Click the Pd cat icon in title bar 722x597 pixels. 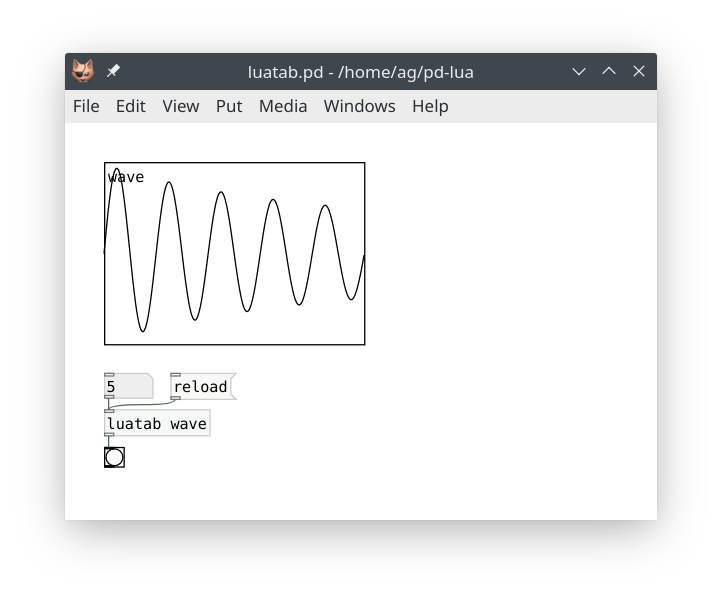coord(83,71)
